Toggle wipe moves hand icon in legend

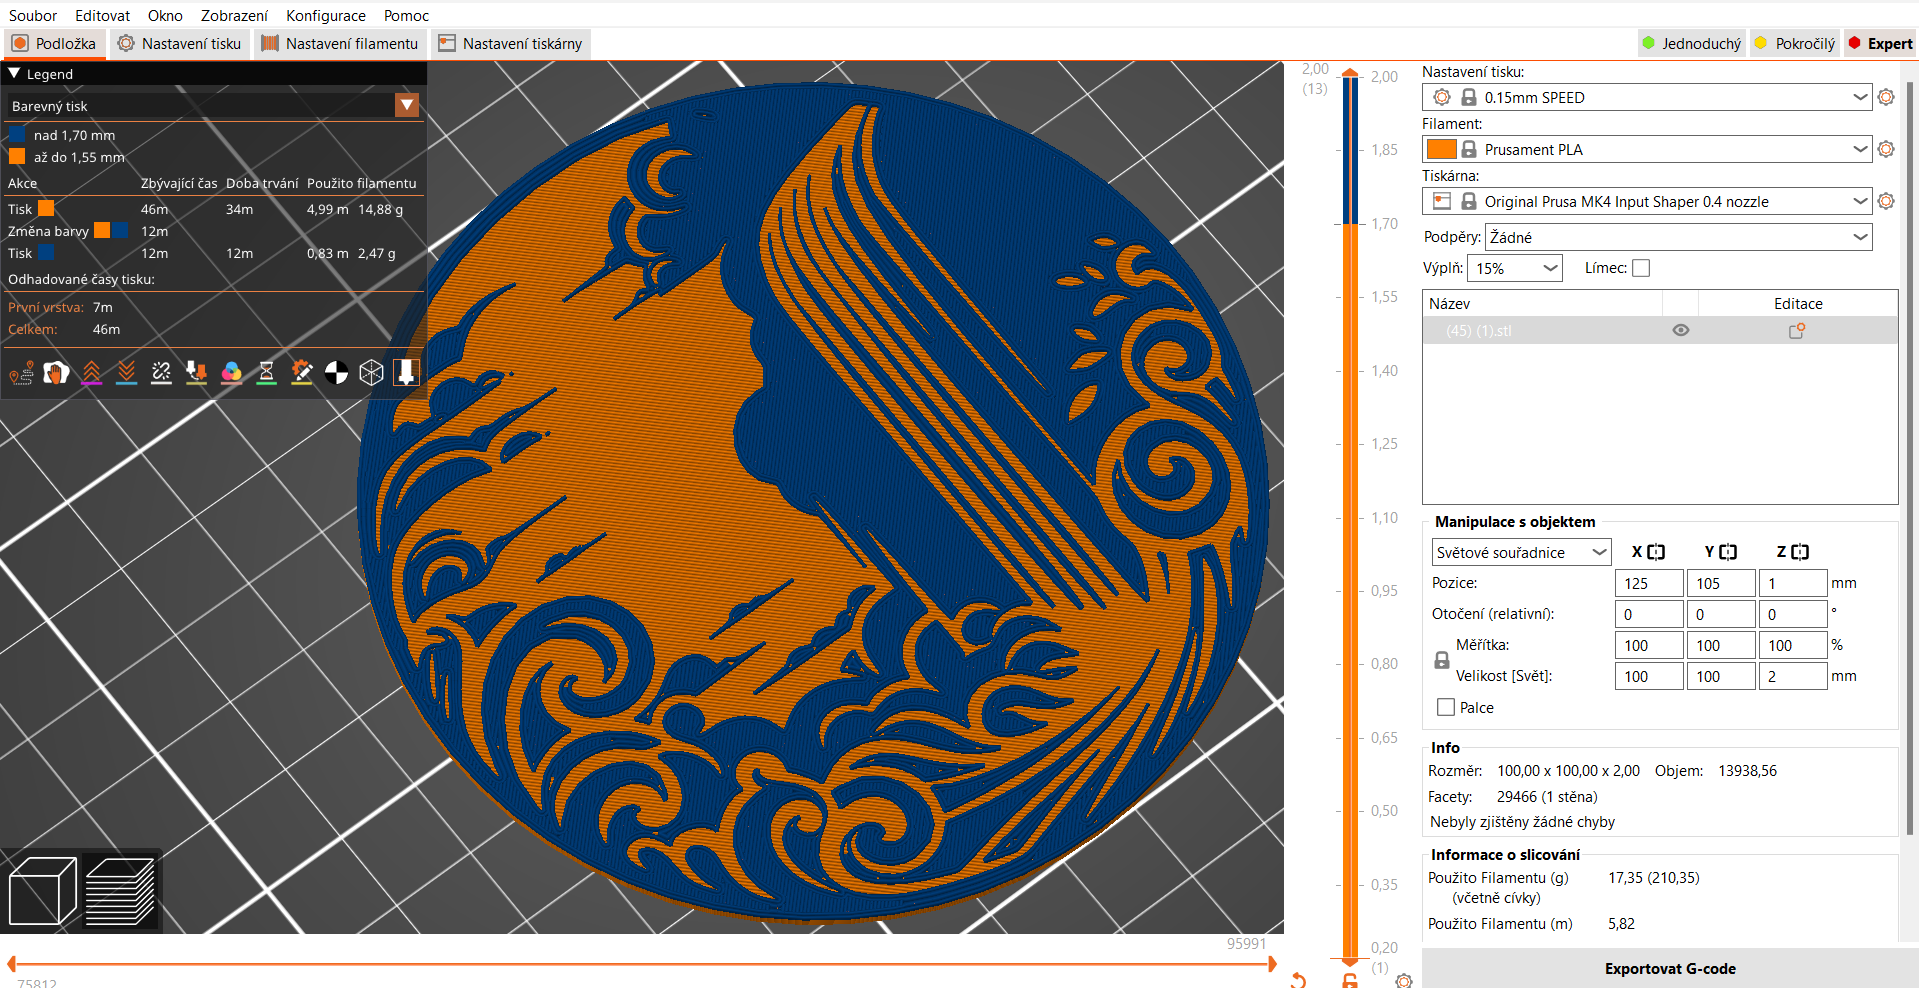coord(56,373)
